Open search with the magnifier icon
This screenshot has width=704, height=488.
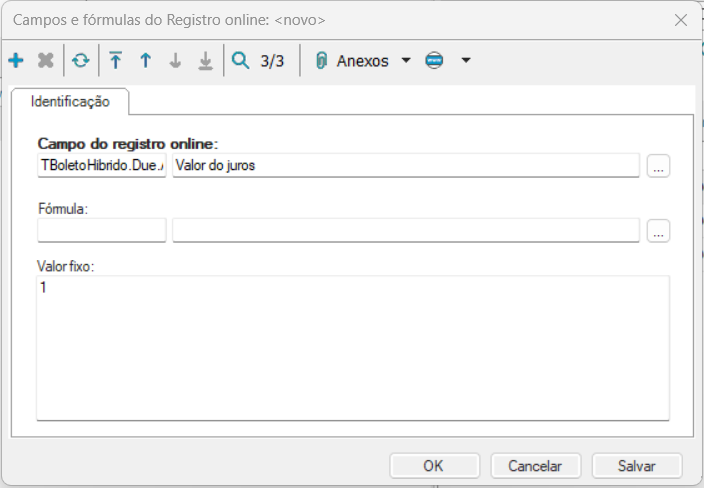point(240,61)
